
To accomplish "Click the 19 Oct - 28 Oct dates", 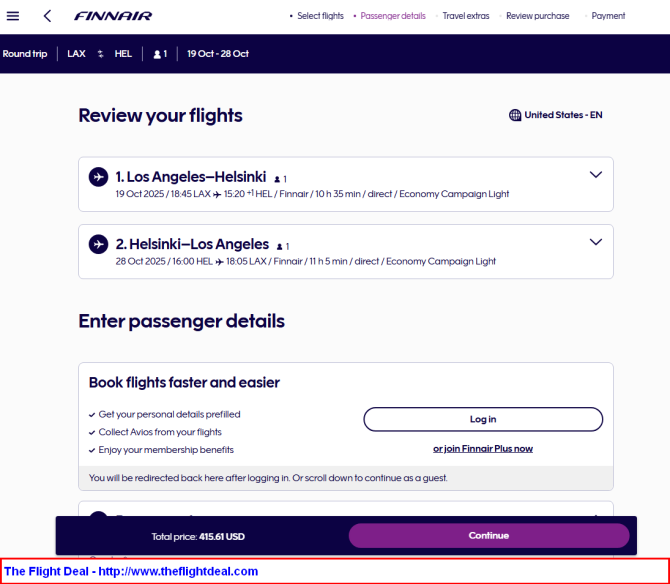I will click(x=218, y=54).
